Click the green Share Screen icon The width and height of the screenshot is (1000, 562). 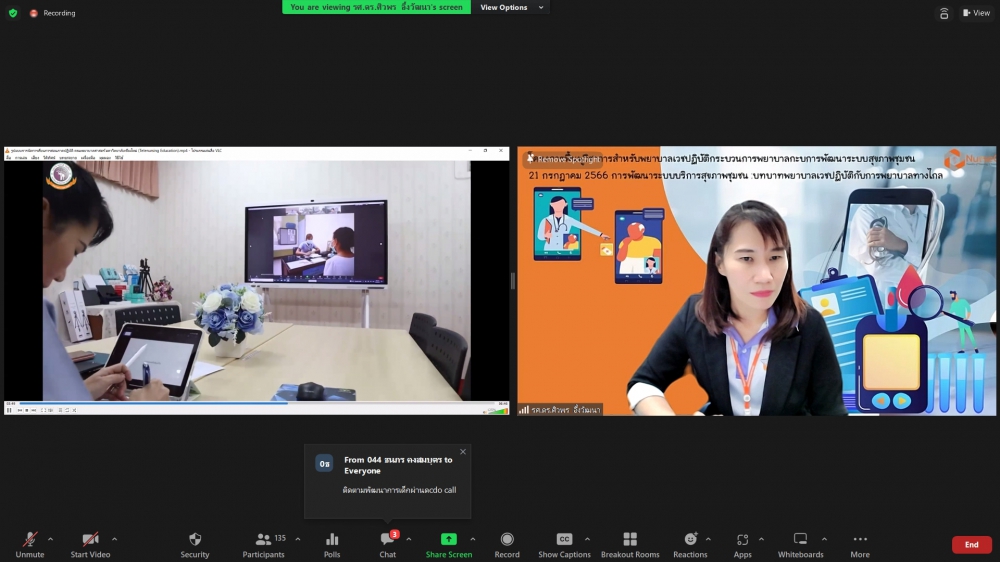click(449, 539)
